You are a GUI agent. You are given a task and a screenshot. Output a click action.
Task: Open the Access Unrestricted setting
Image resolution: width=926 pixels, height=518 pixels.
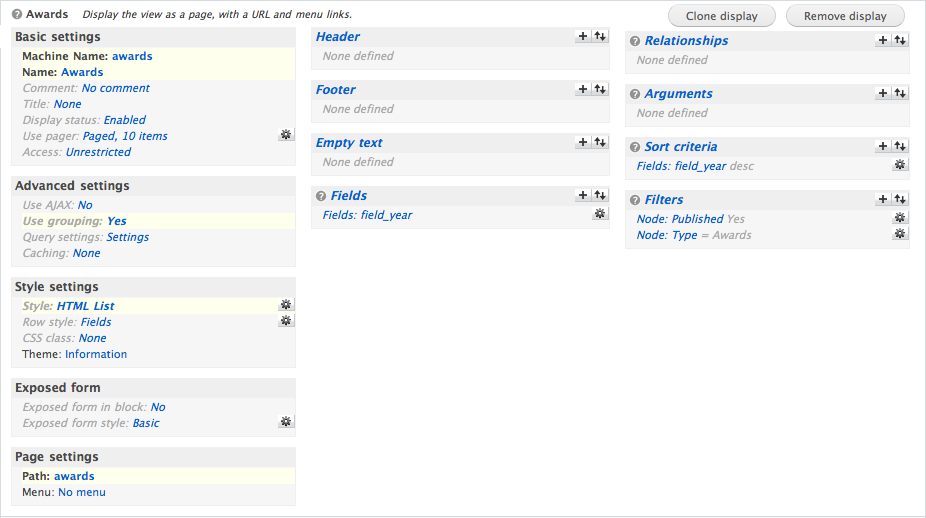coord(98,152)
